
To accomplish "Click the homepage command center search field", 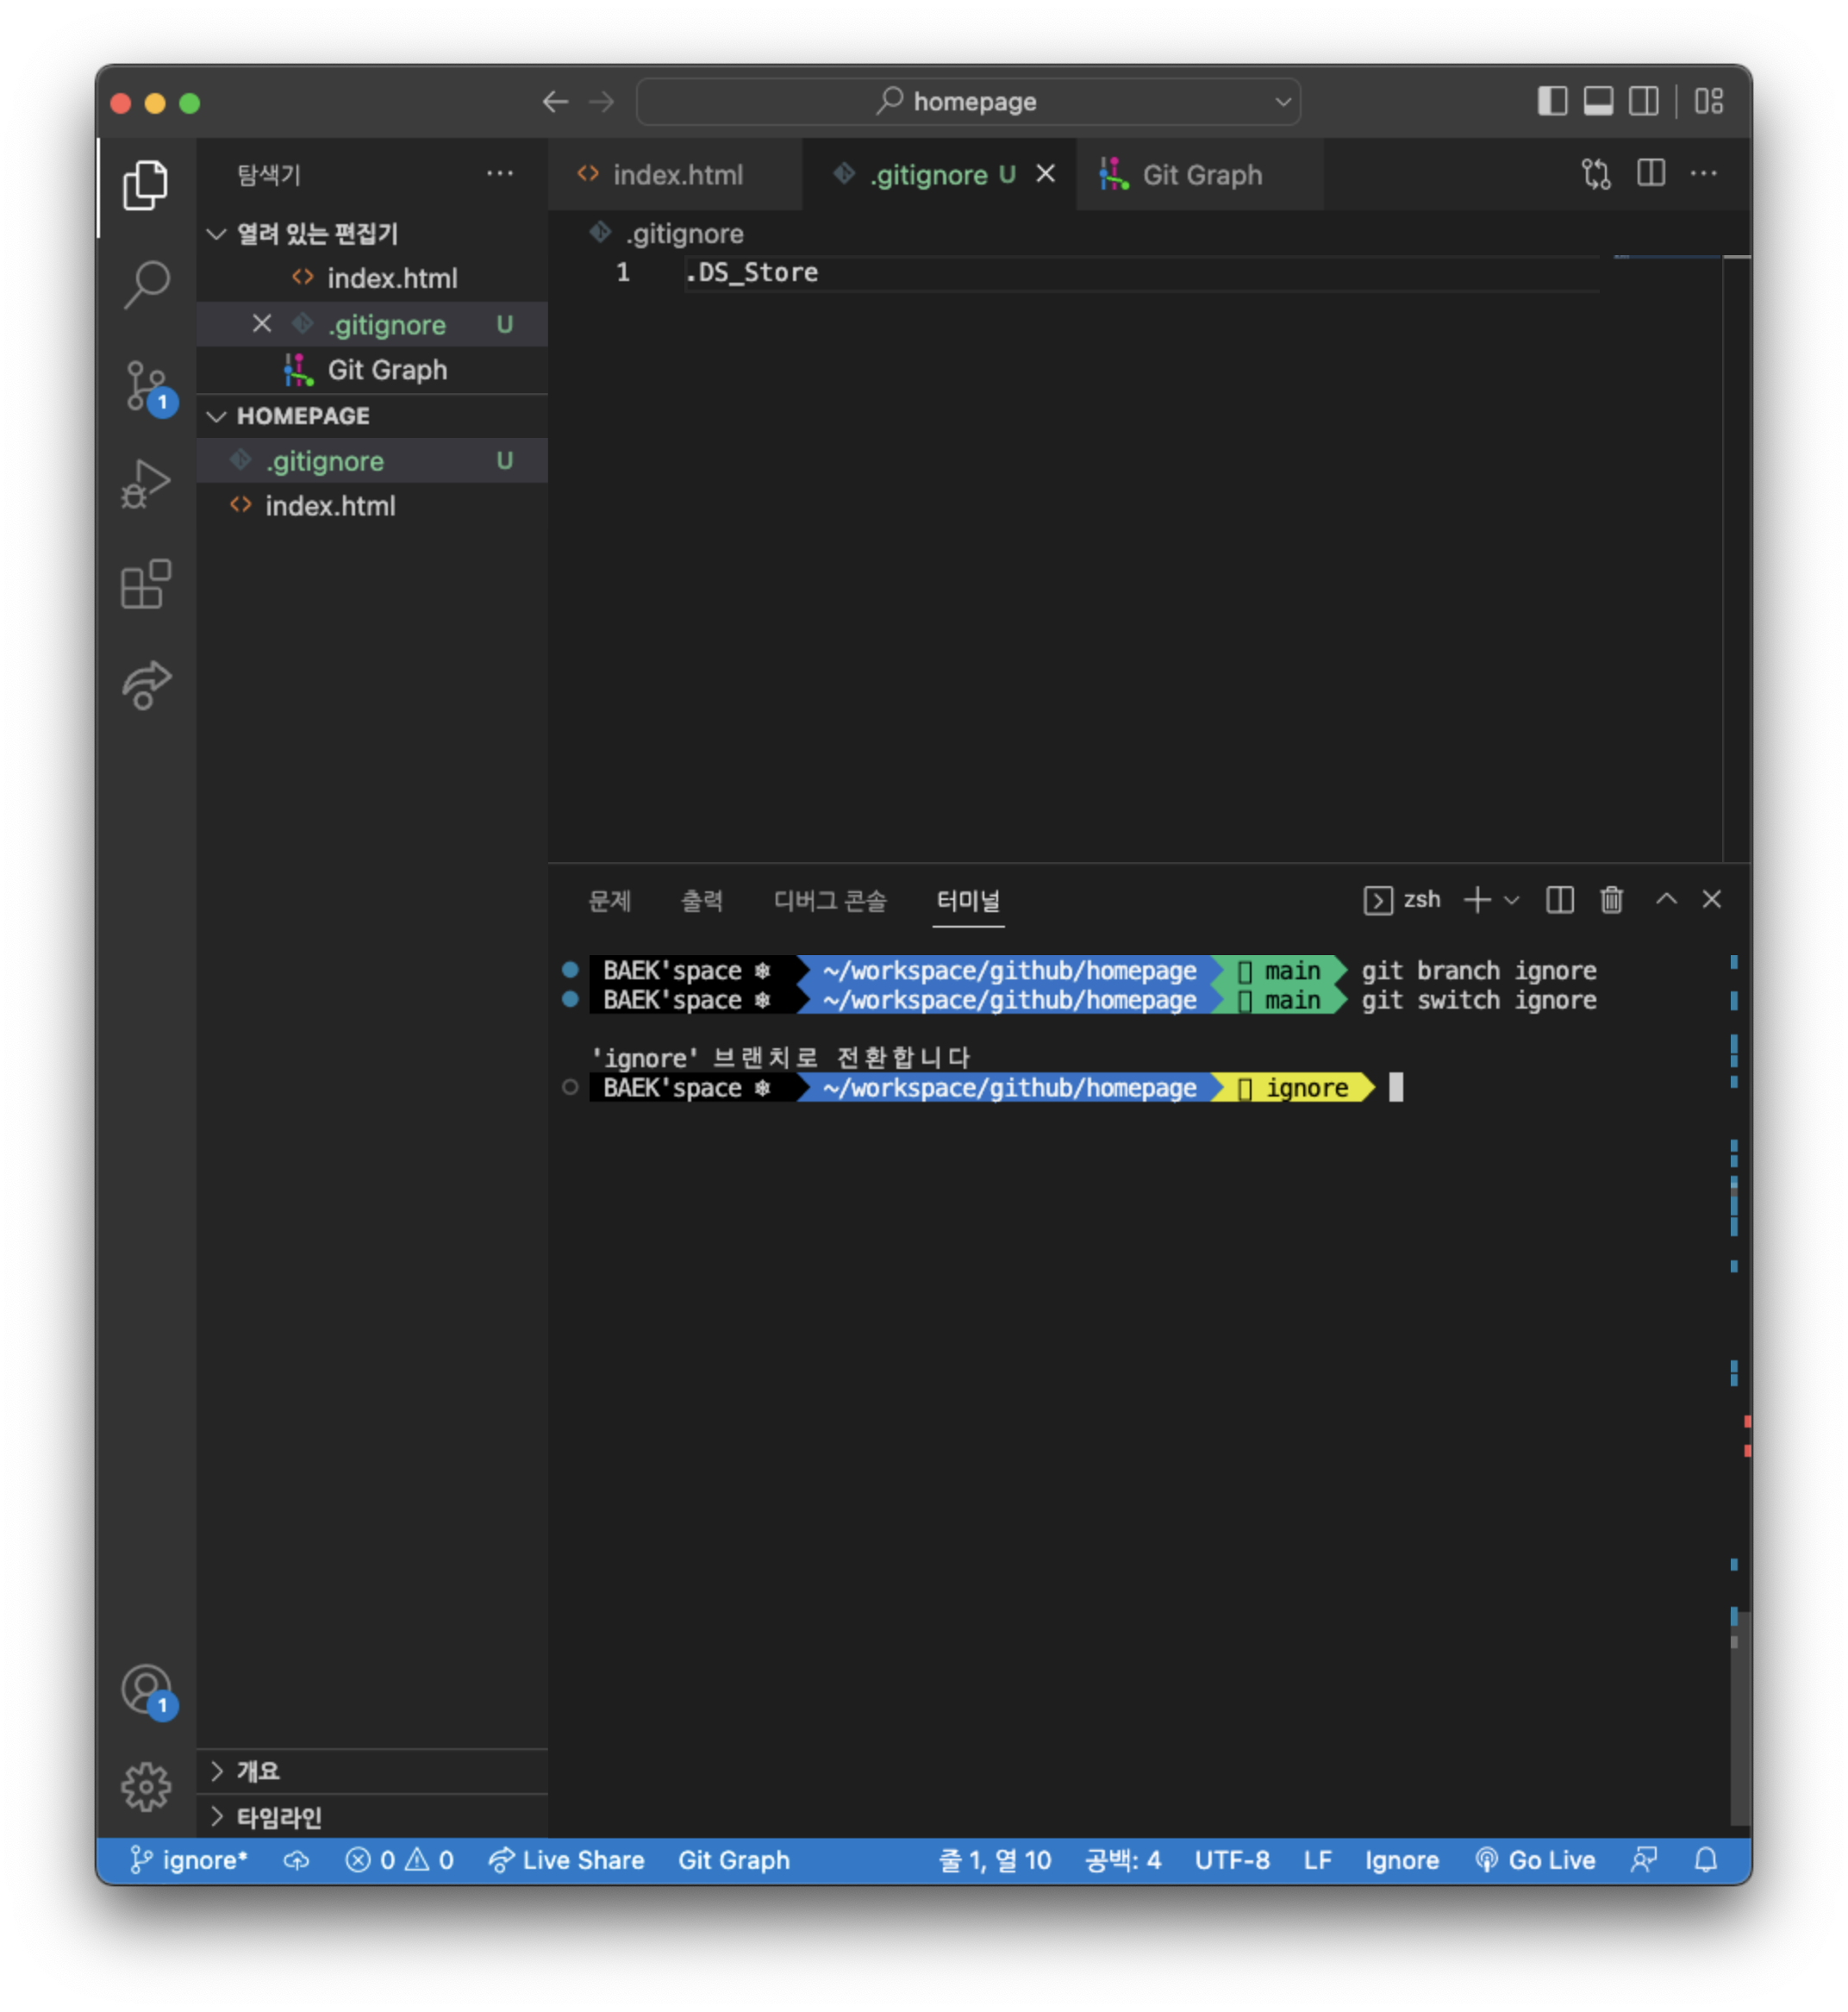I will tap(967, 102).
